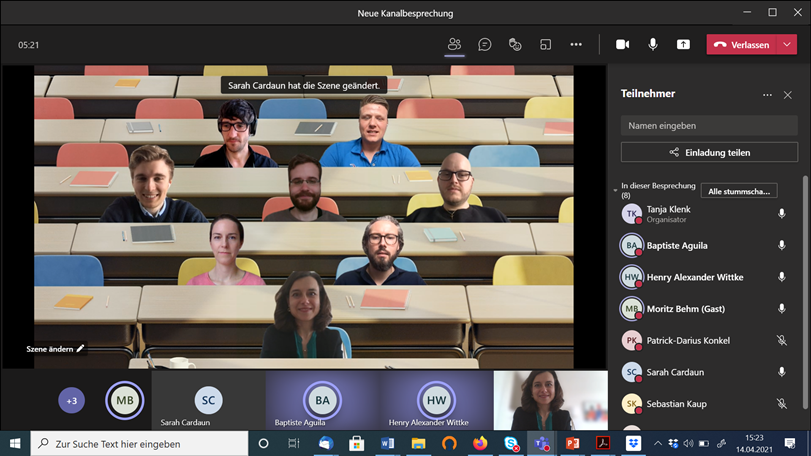Open Skype from taskbar
This screenshot has width=811, height=456.
(x=511, y=444)
